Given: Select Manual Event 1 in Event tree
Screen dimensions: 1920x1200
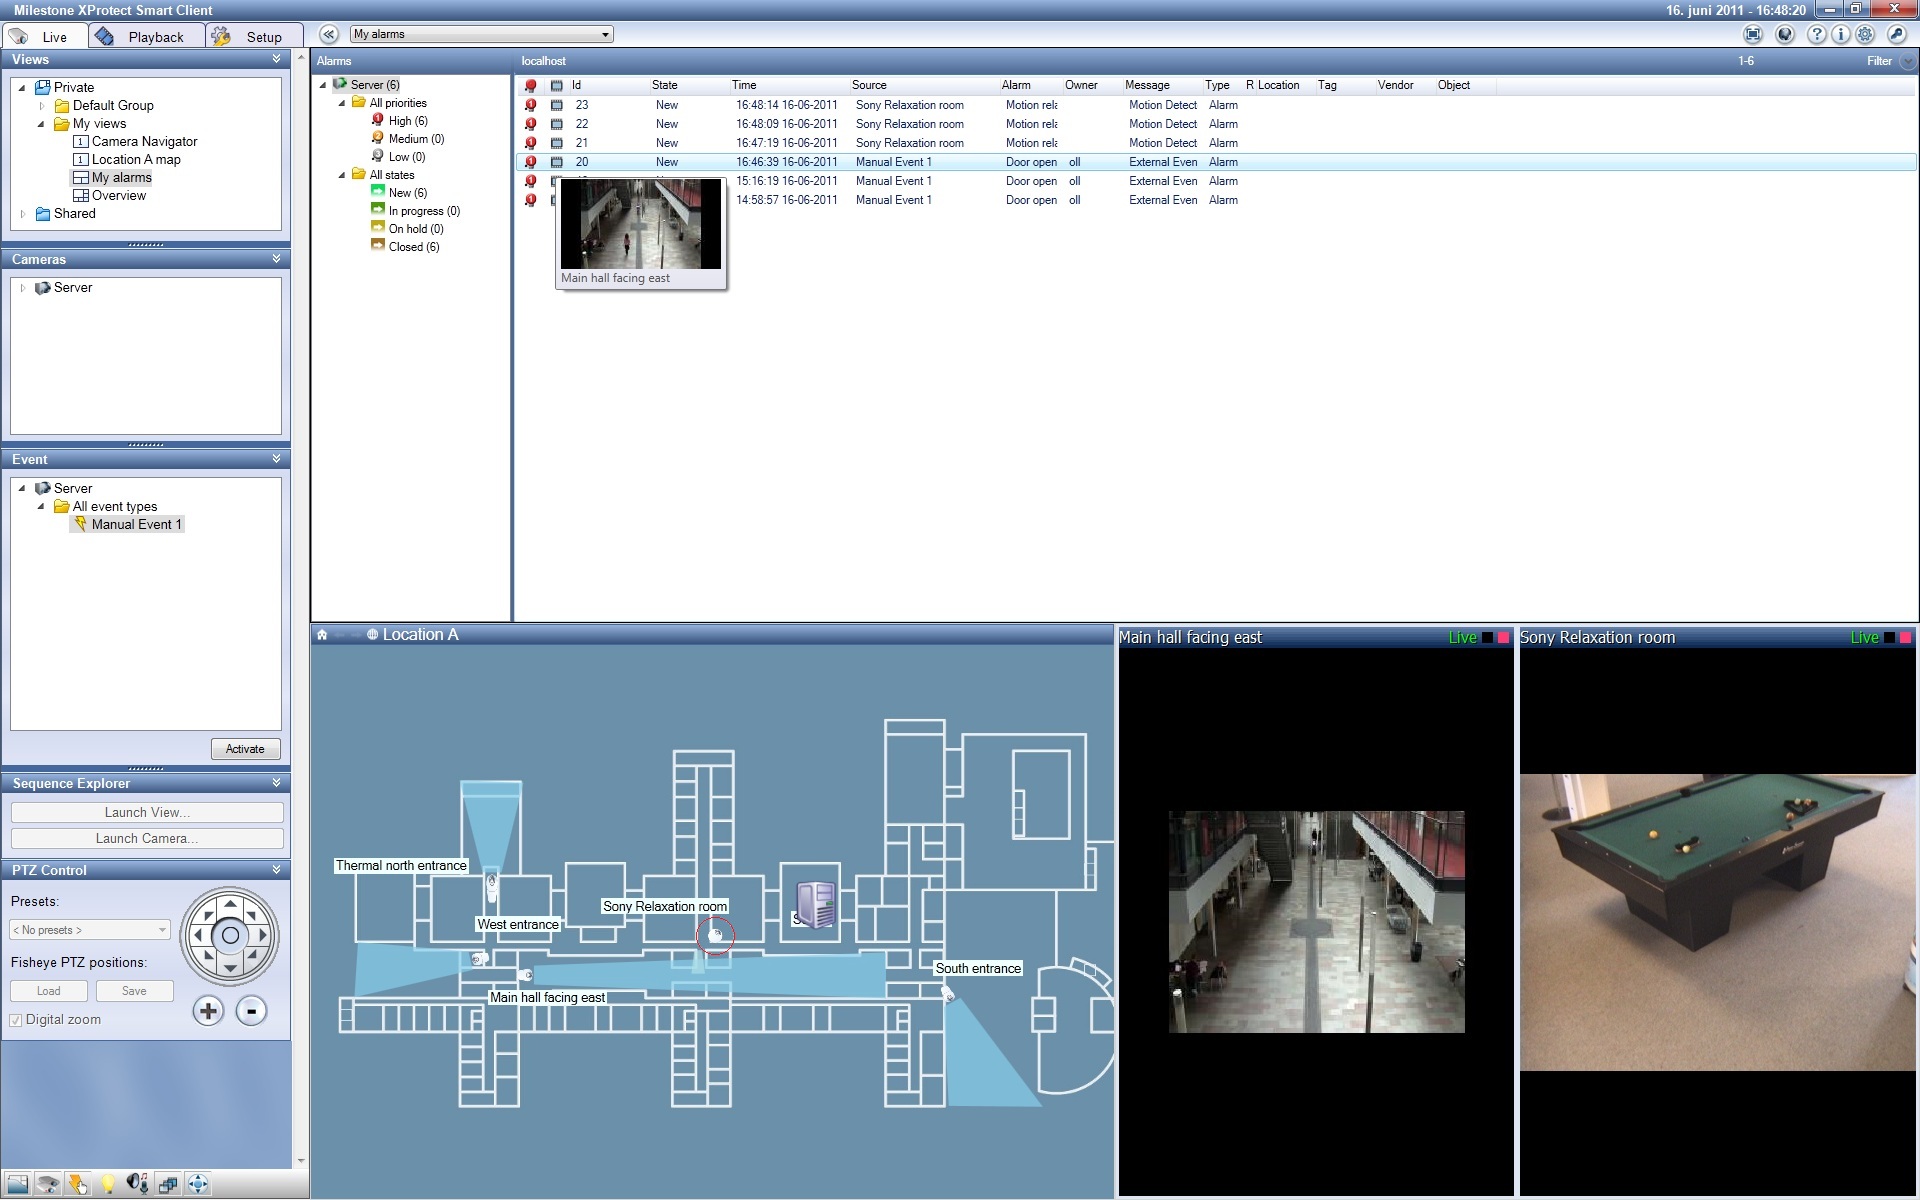Looking at the screenshot, I should point(136,524).
